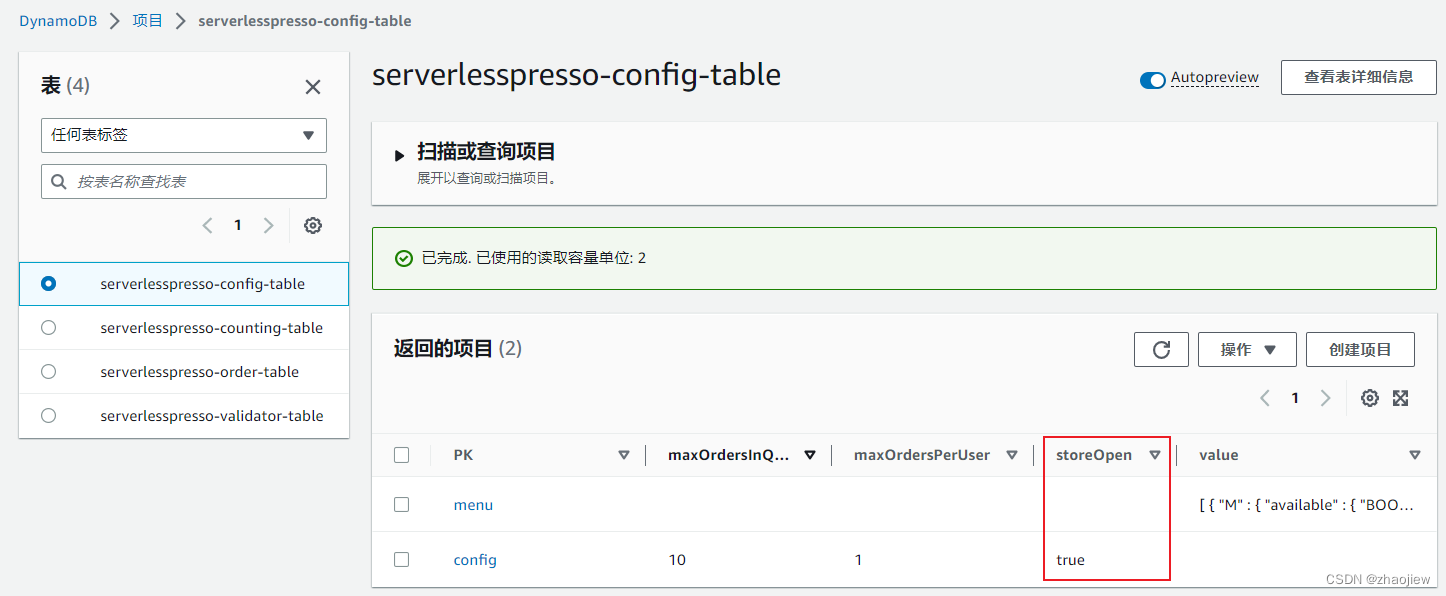Sort by the PK column arrow
This screenshot has width=1446, height=596.
click(624, 455)
